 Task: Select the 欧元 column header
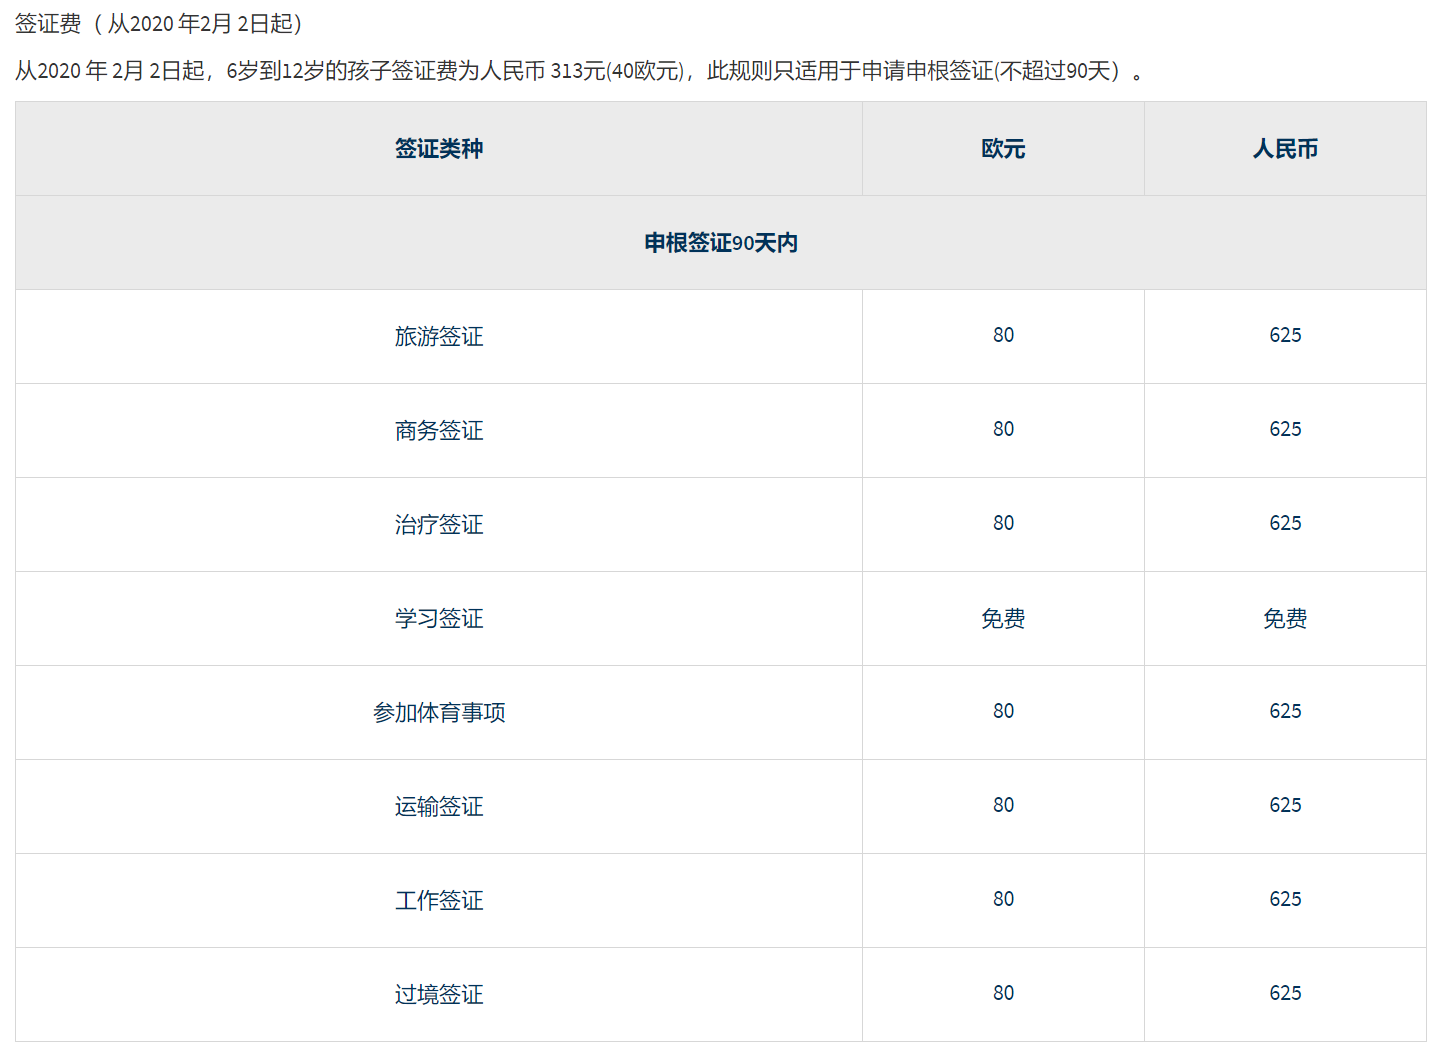click(1003, 149)
